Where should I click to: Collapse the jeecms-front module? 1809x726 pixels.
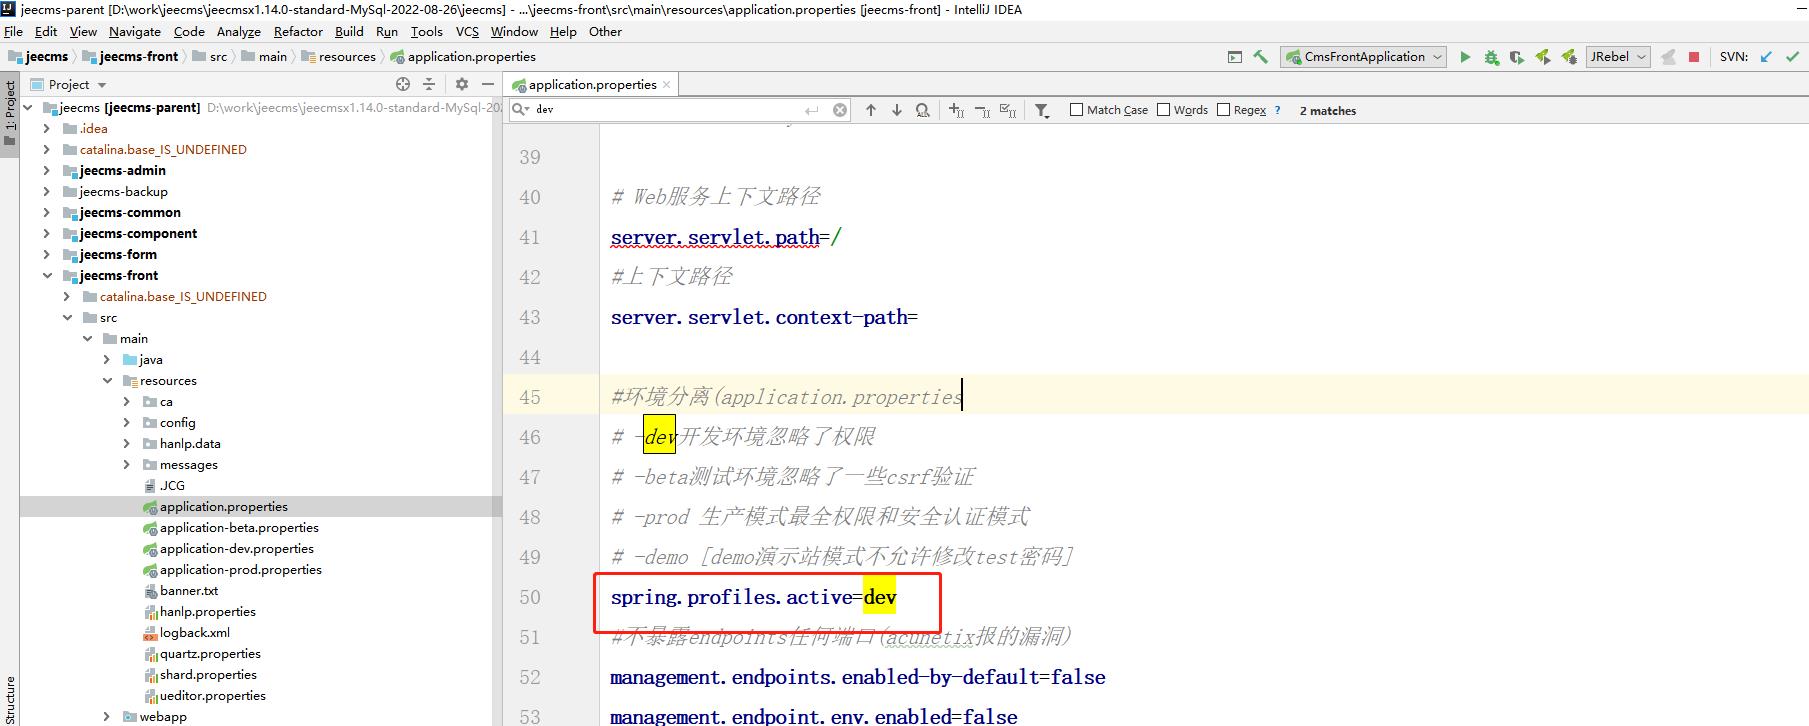tap(46, 276)
